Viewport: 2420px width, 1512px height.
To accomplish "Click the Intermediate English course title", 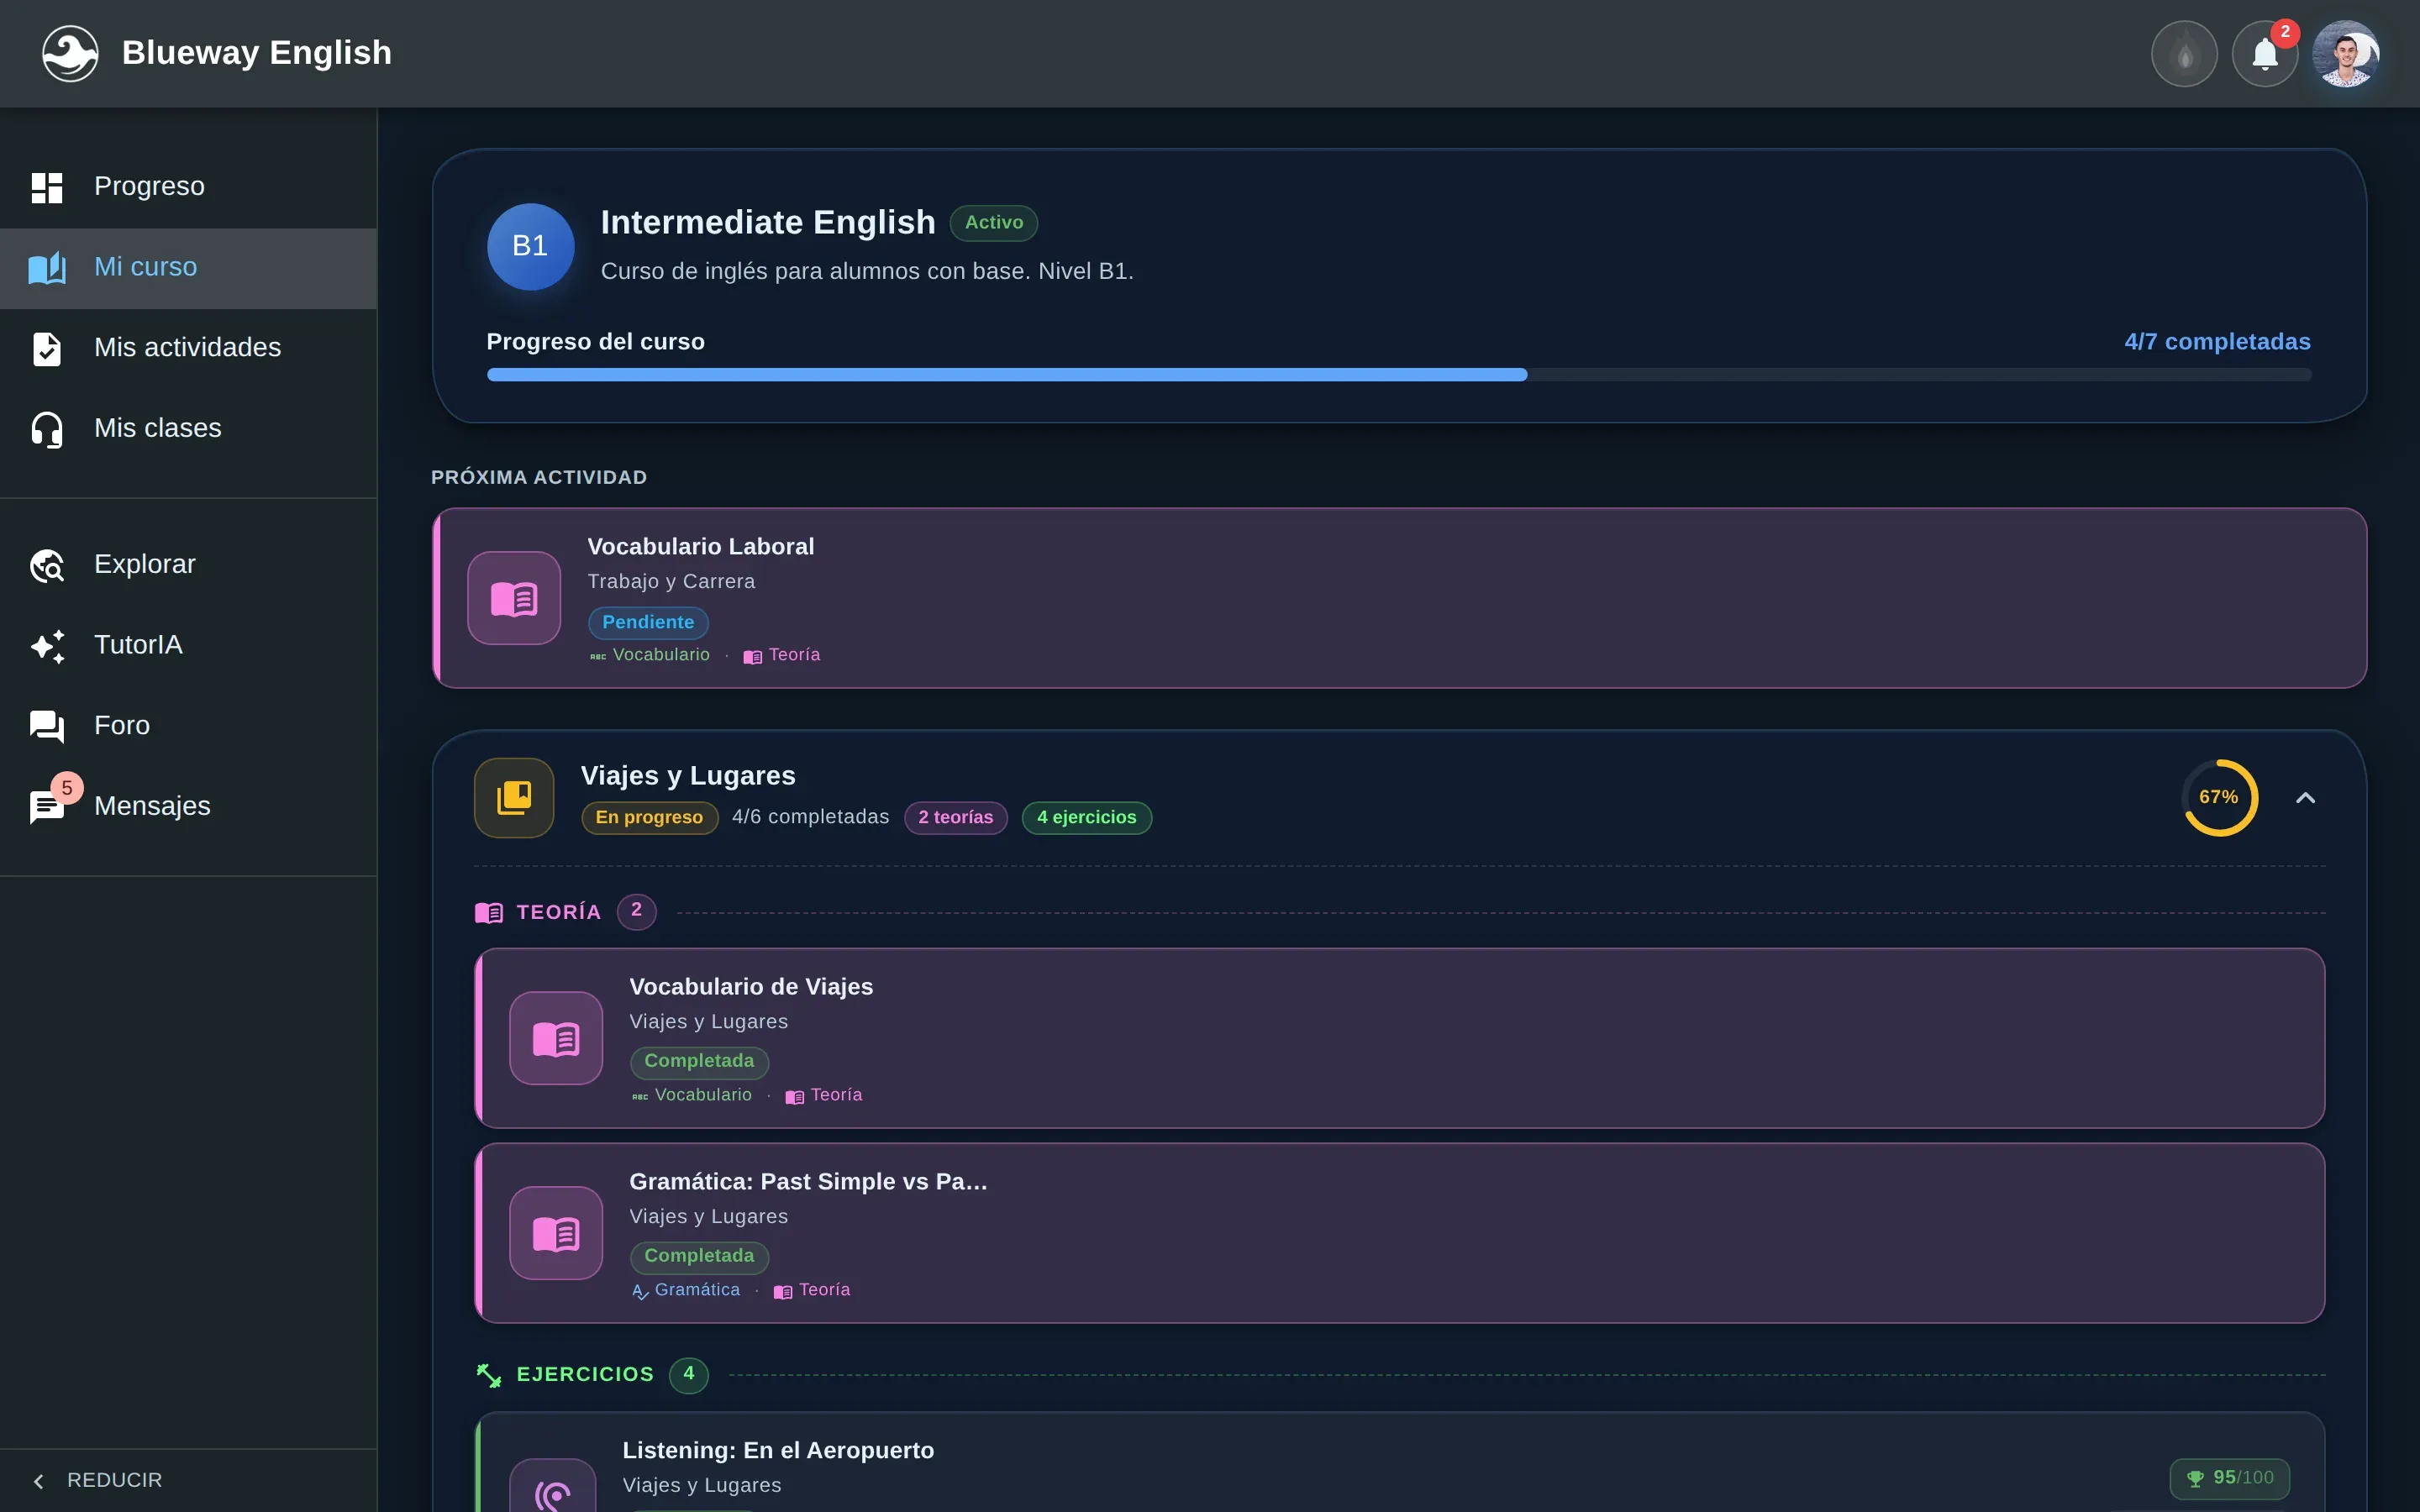I will pyautogui.click(x=767, y=223).
